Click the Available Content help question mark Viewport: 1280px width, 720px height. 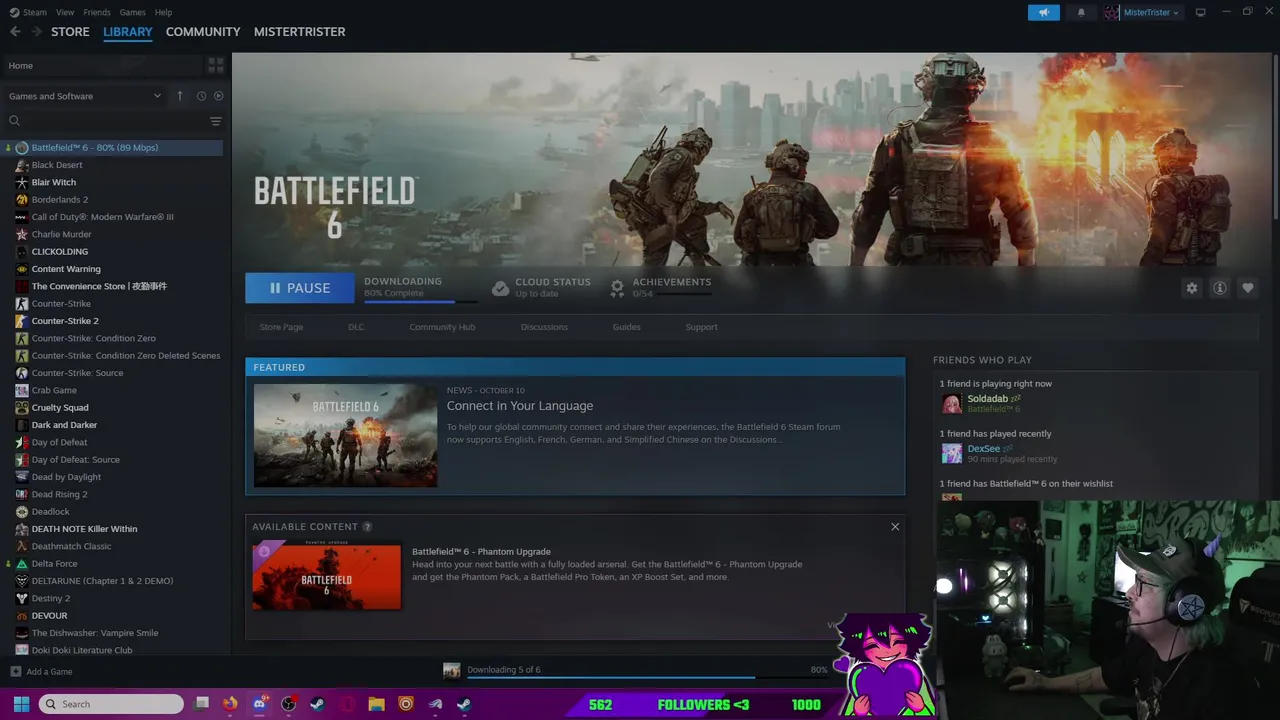(367, 527)
